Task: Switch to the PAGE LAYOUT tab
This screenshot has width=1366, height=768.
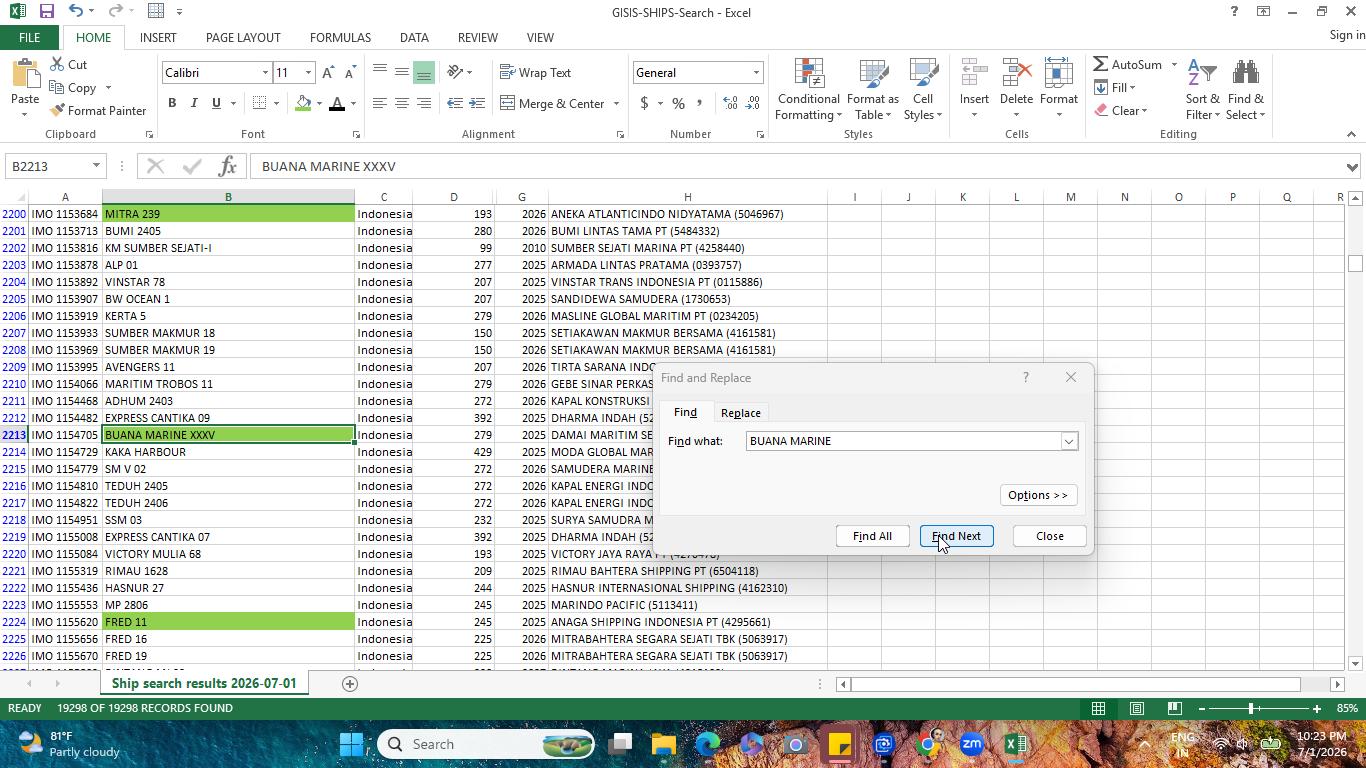Action: 243,38
